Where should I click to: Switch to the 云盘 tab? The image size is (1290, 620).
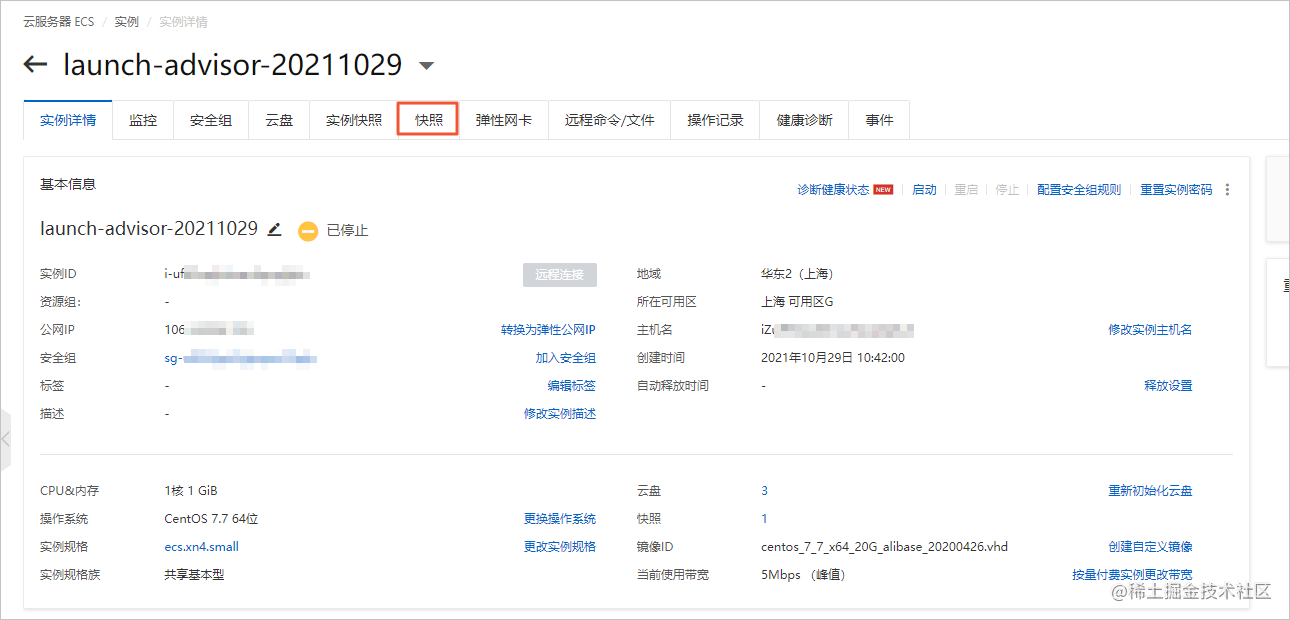tap(279, 120)
